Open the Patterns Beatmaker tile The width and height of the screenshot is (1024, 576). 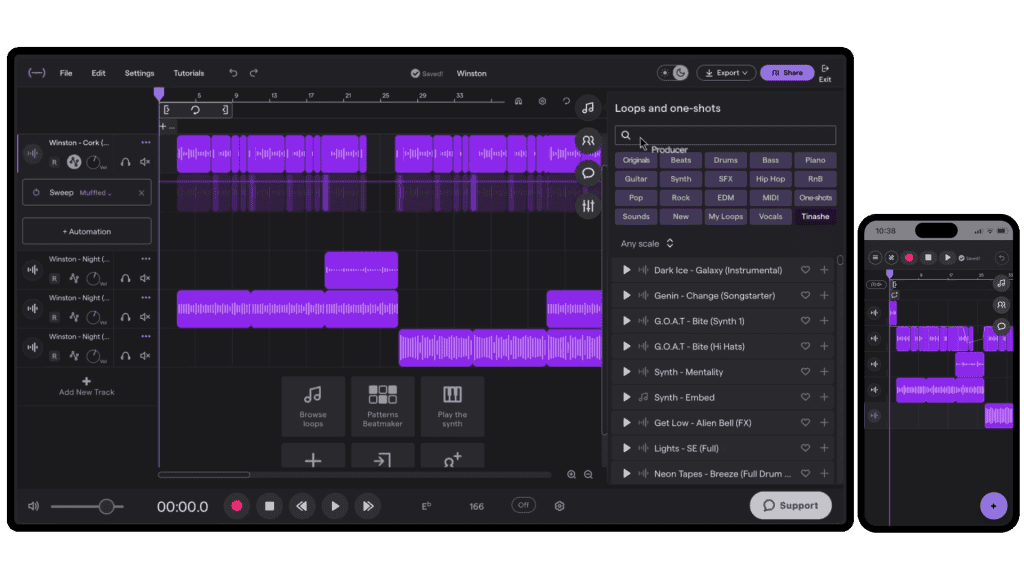pos(383,406)
